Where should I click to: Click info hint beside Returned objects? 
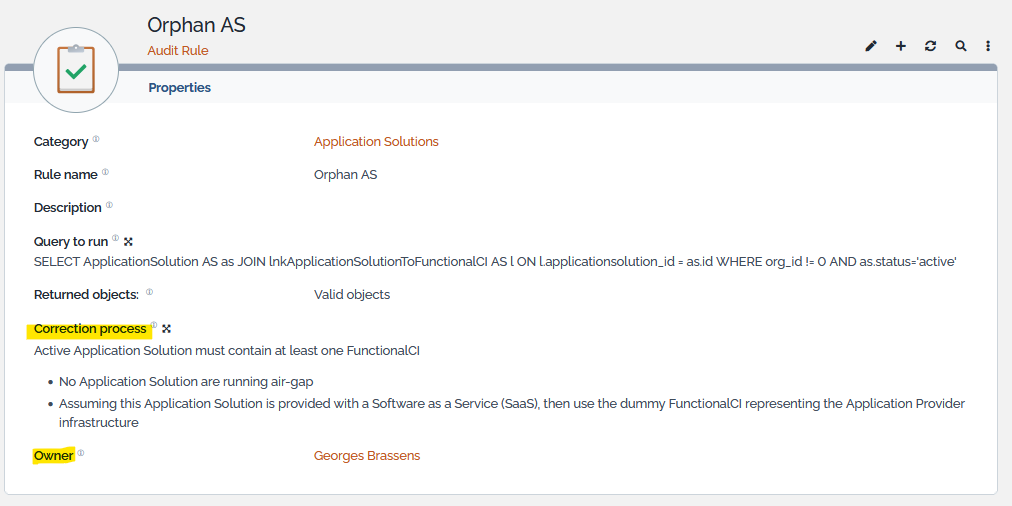150,292
